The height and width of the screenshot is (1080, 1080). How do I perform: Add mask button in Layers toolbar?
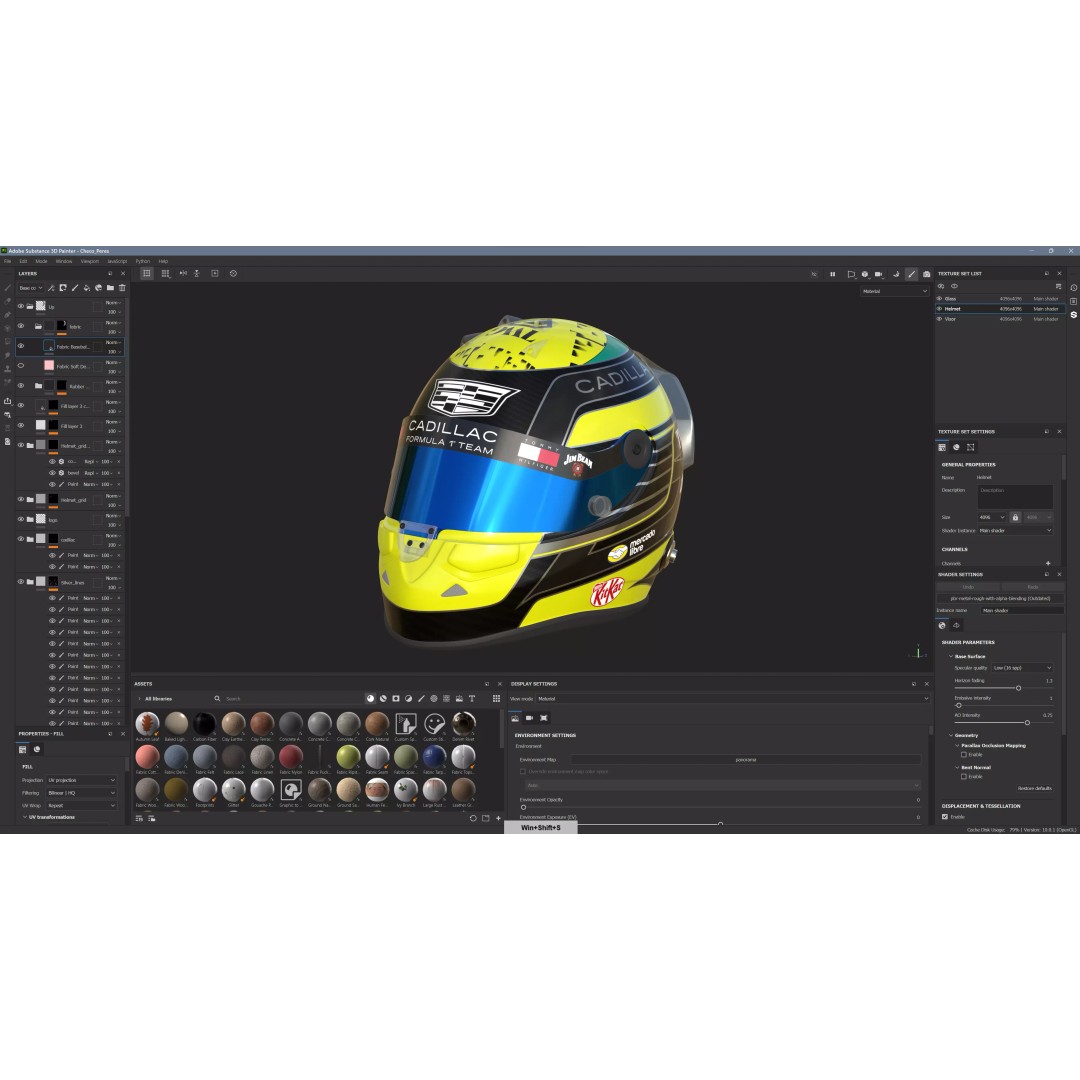click(x=63, y=288)
